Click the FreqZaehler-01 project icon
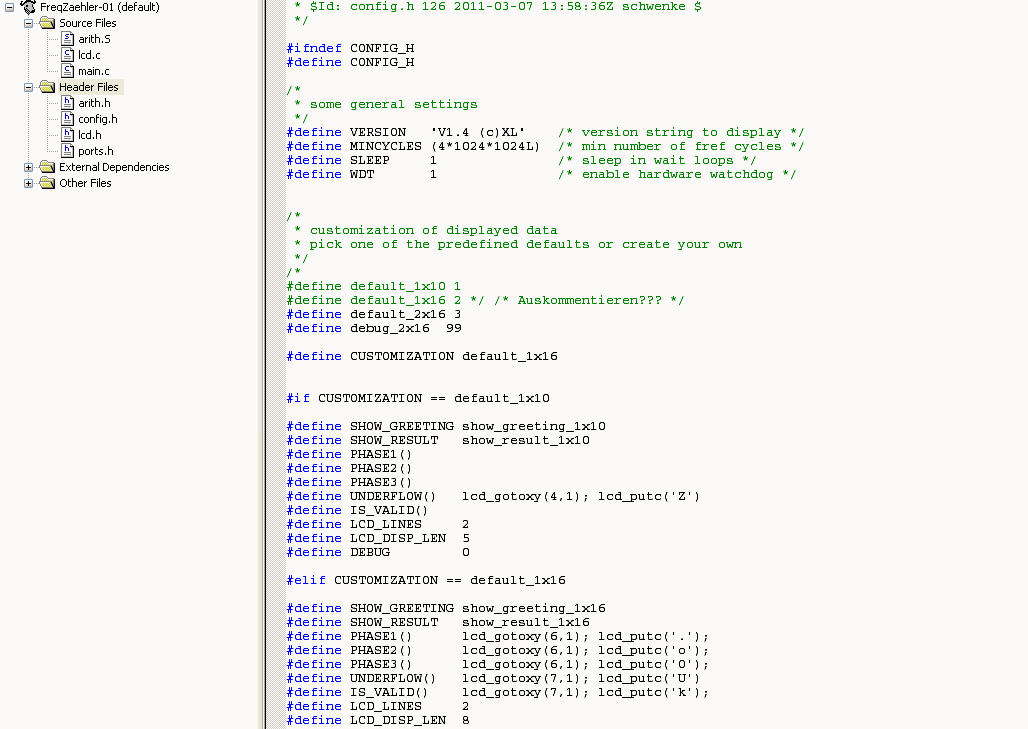This screenshot has height=729, width=1028. click(28, 7)
